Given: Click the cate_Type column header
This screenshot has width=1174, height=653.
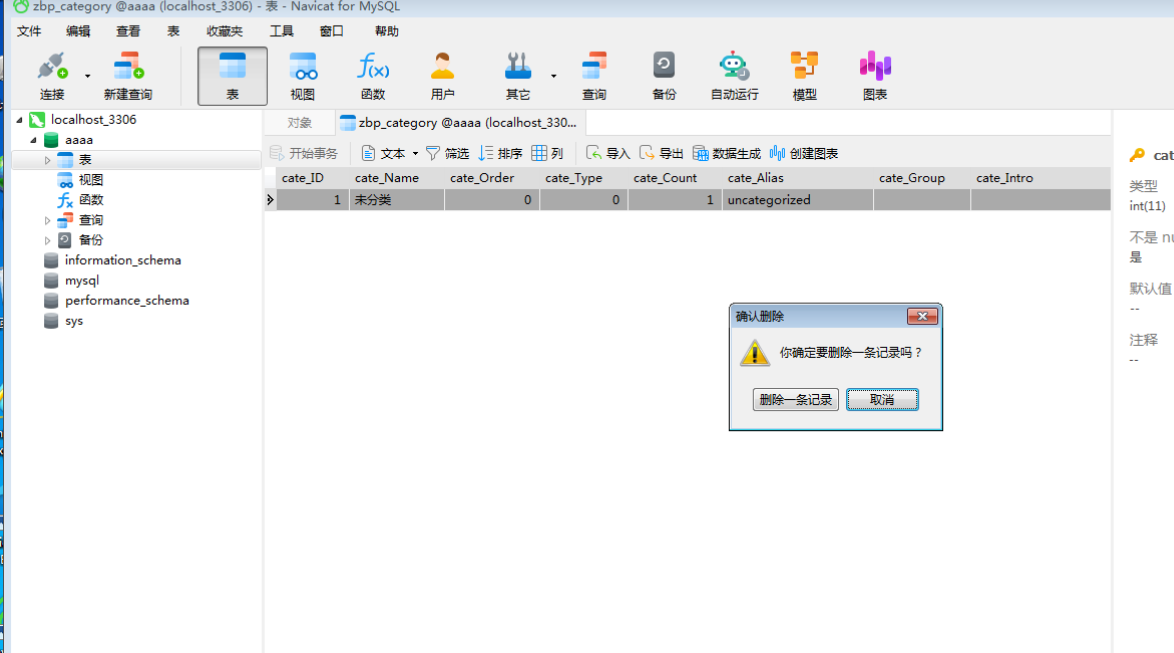Looking at the screenshot, I should (x=584, y=177).
